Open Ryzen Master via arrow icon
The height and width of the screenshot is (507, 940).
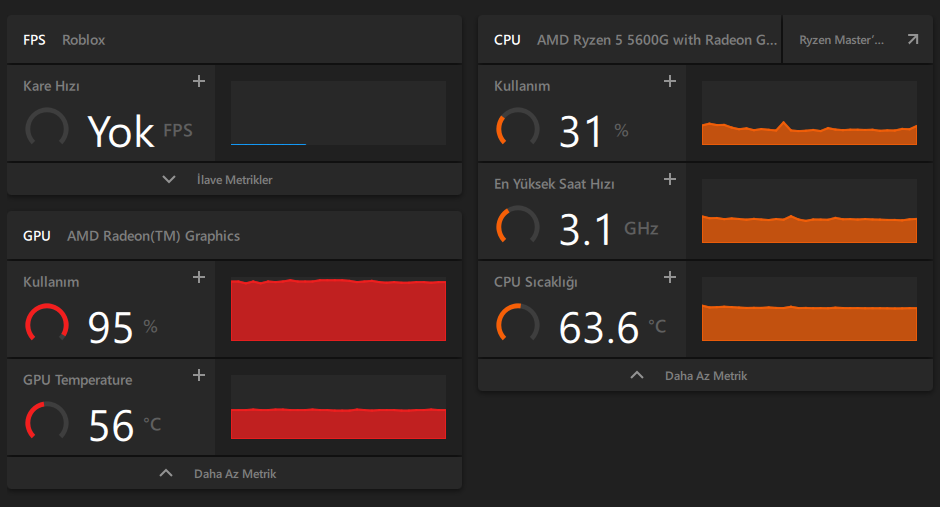[912, 40]
